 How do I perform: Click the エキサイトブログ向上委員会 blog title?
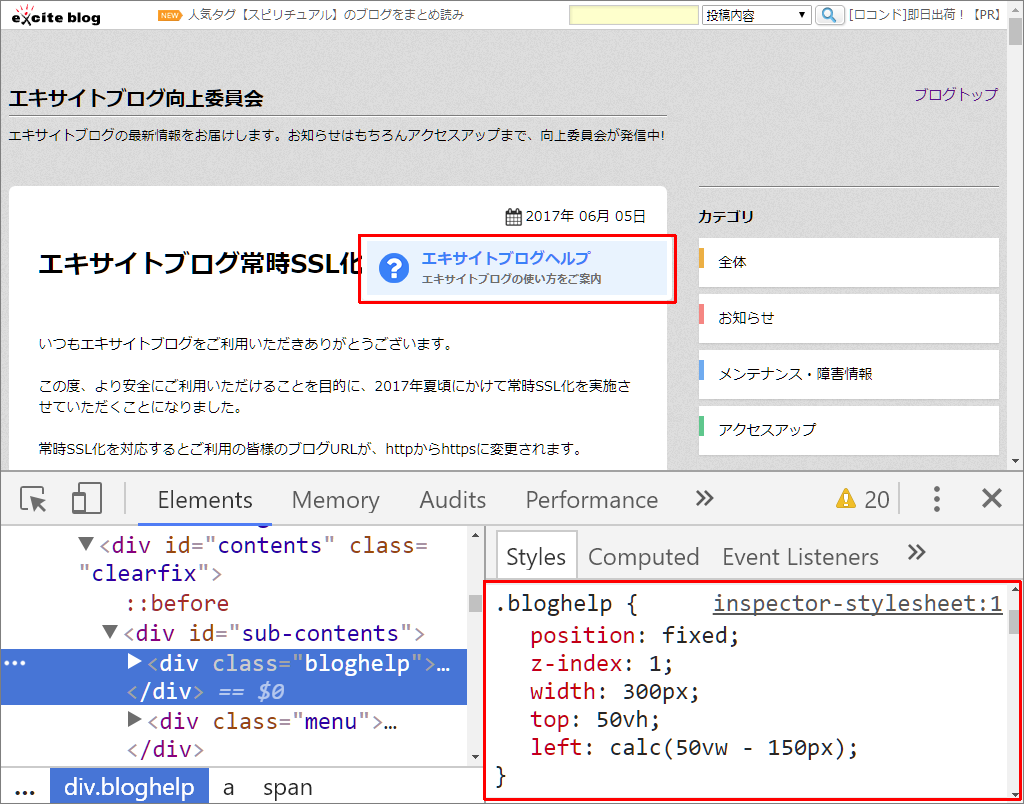pos(136,99)
